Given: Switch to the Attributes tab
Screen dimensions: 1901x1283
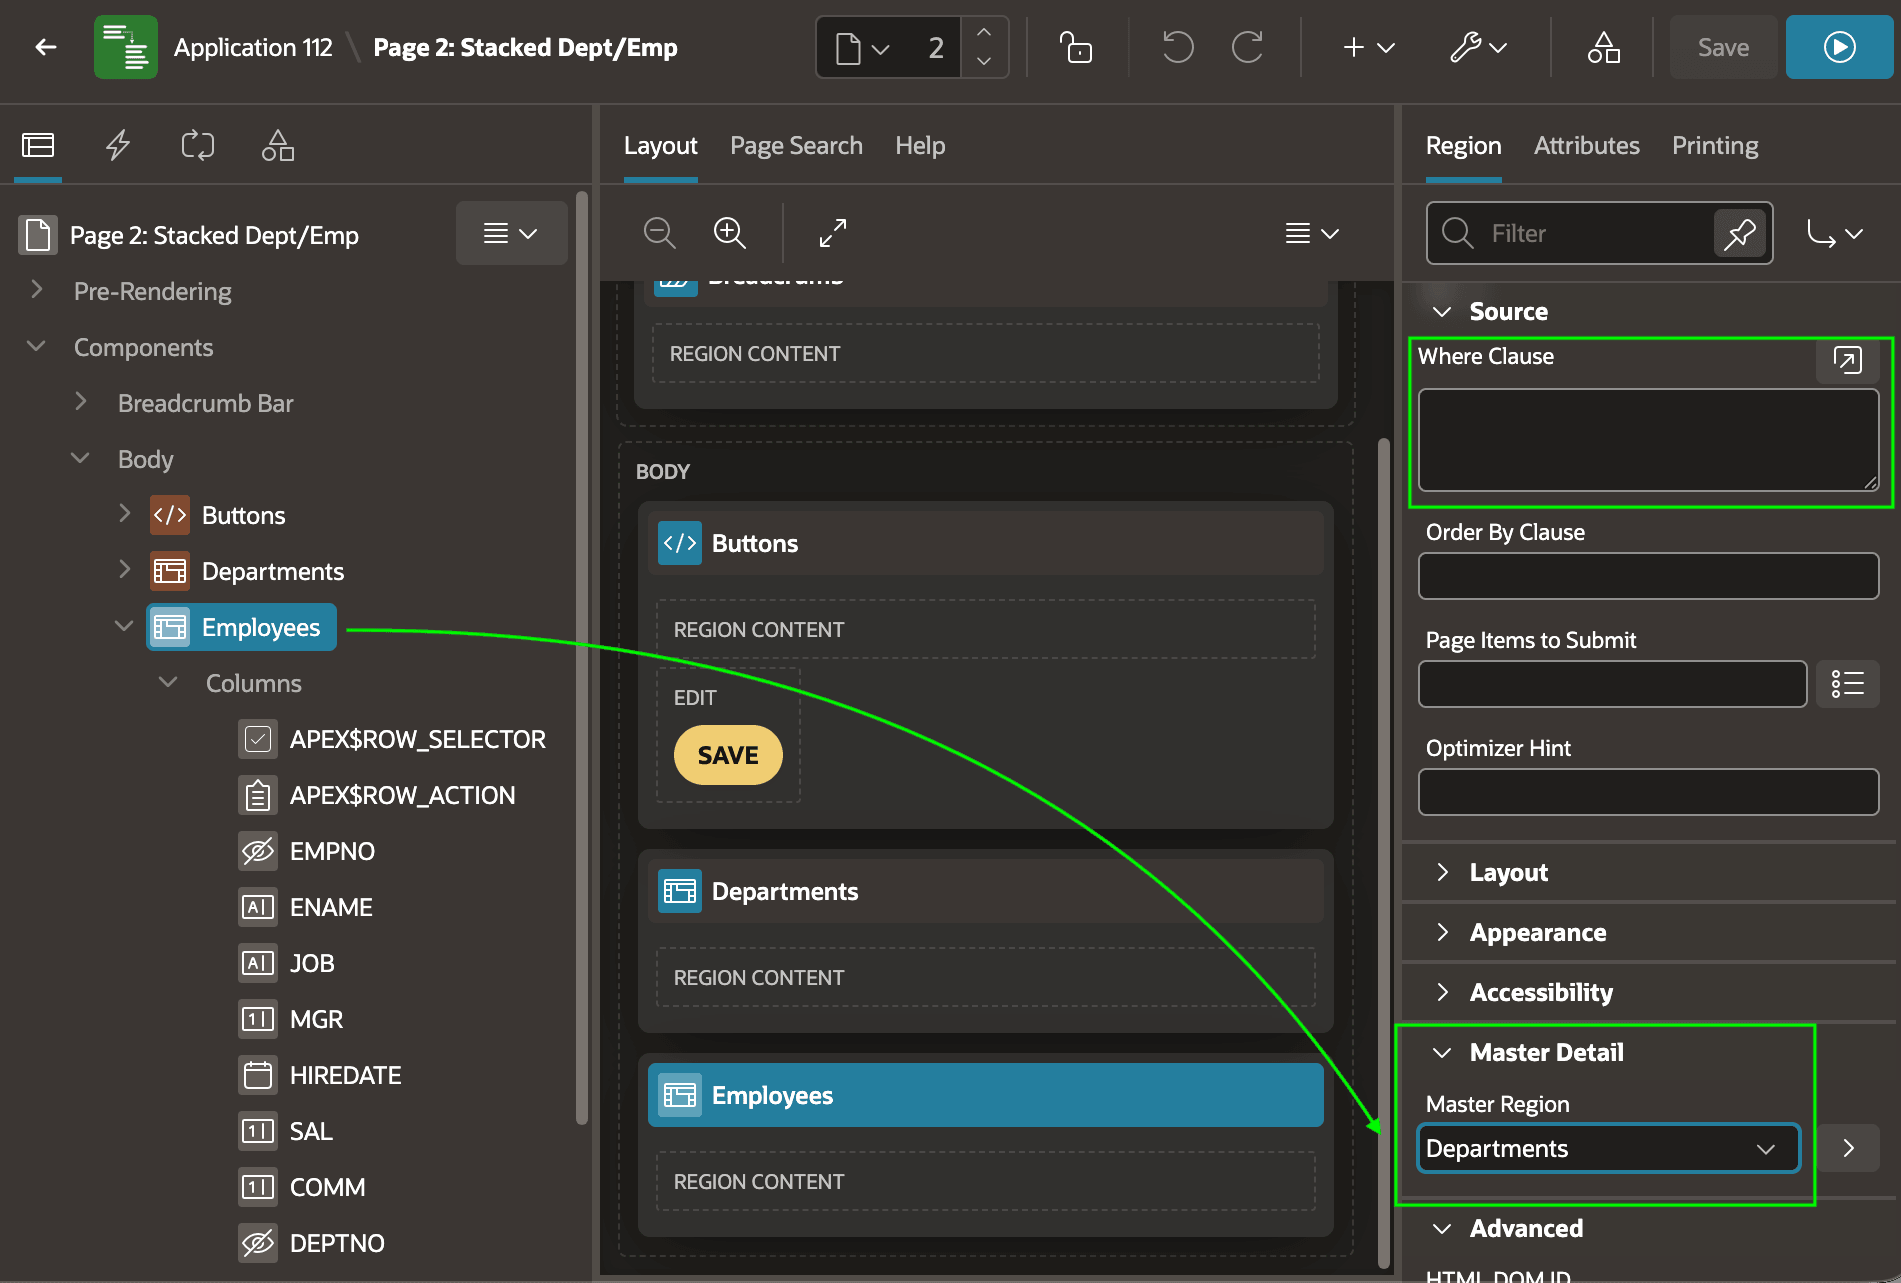Looking at the screenshot, I should coord(1586,146).
